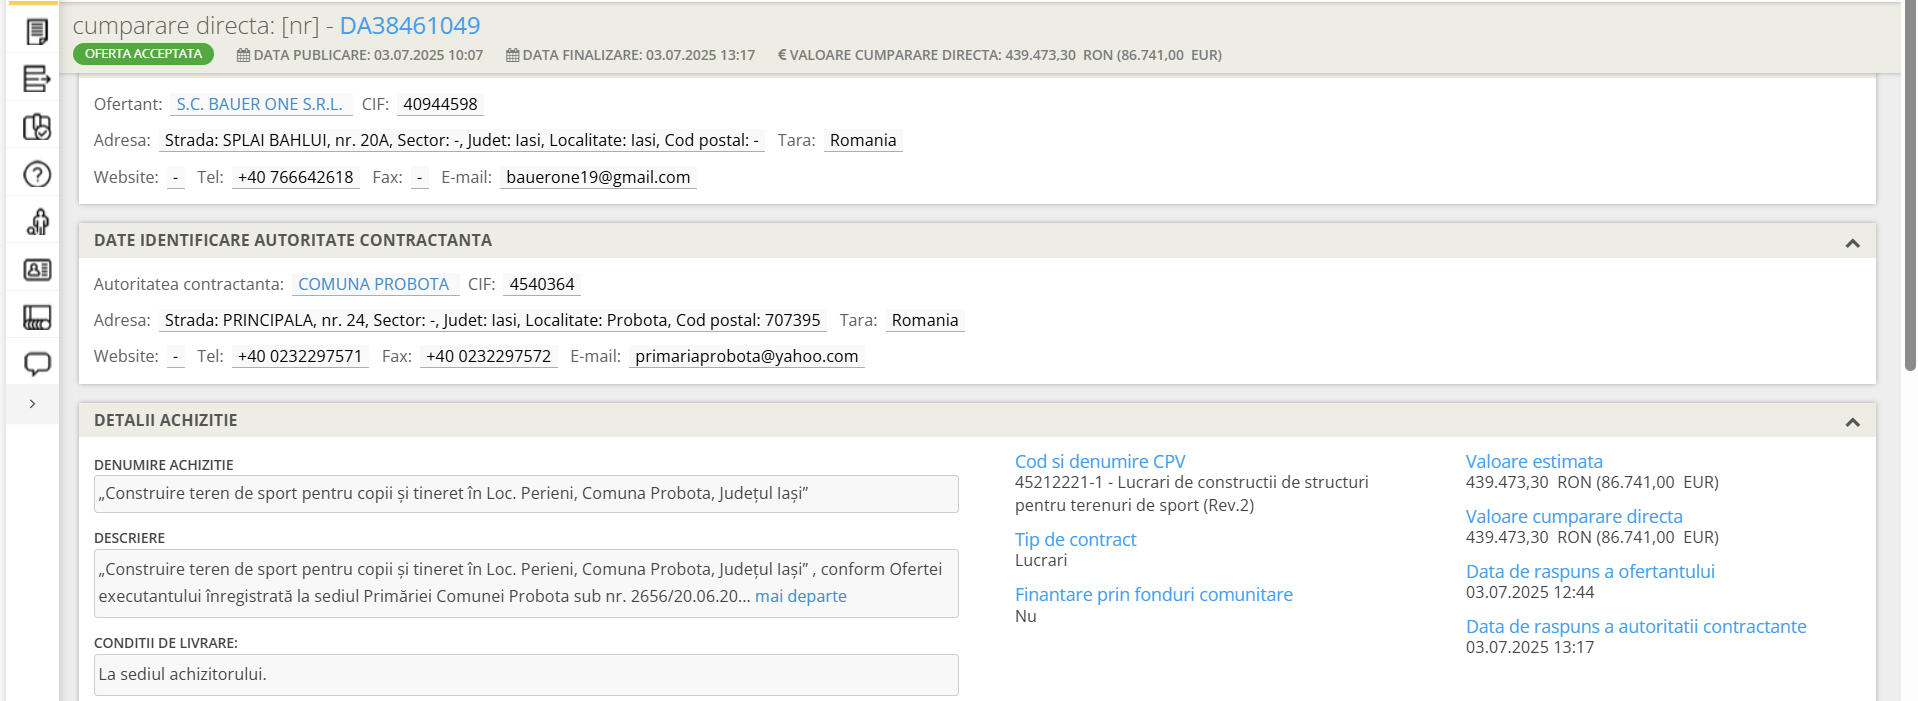Open the ID card sidebar icon
The image size is (1918, 701).
click(x=37, y=270)
